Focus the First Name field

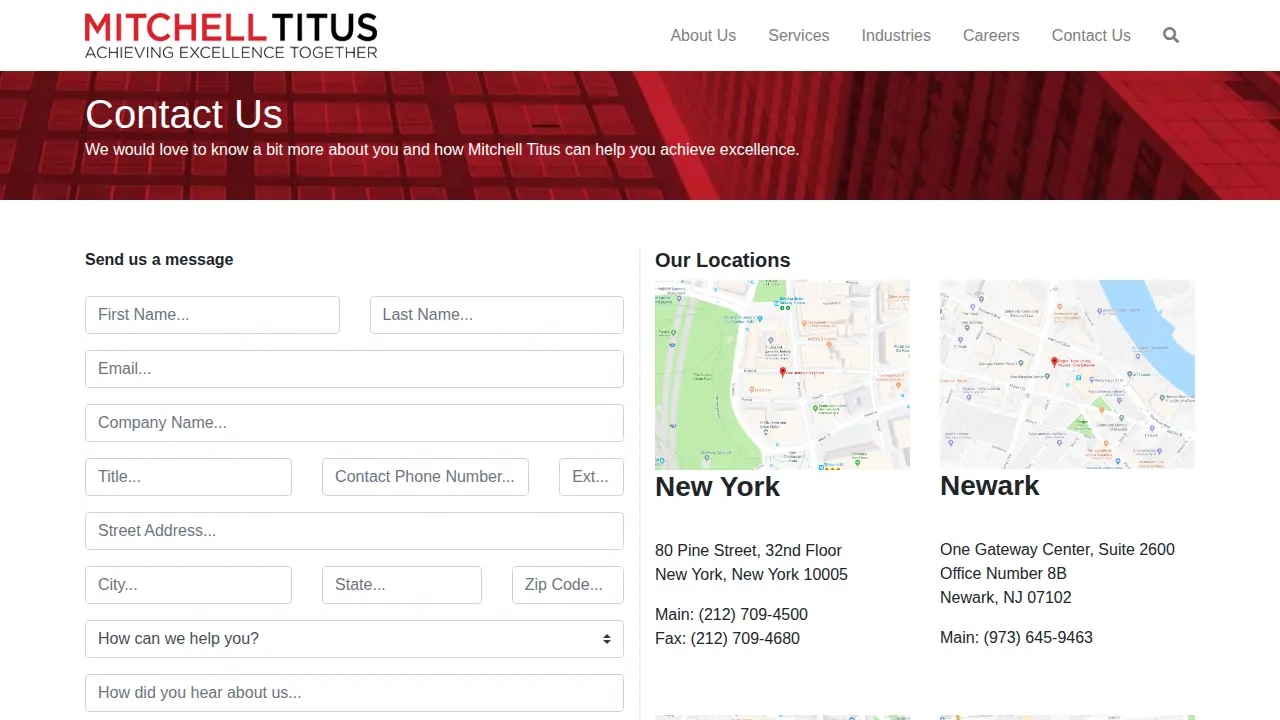click(212, 315)
